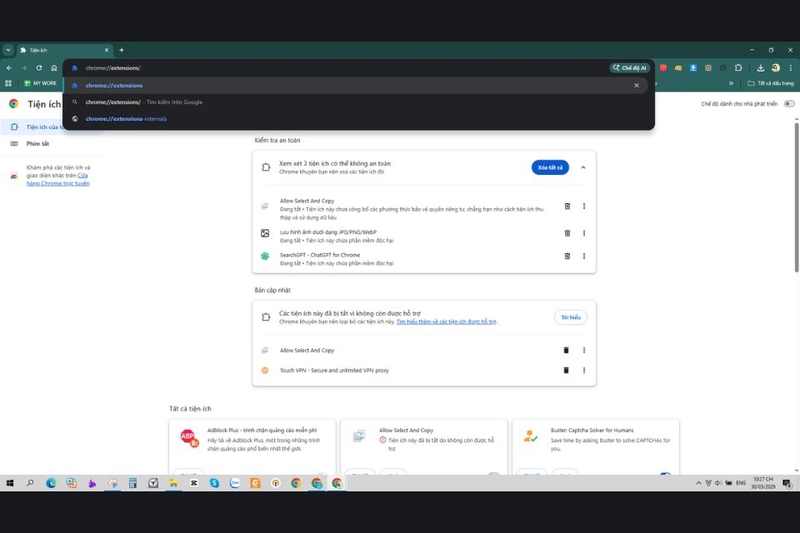Open the Adblock Plus extension card icon
The image size is (800, 533).
pos(189,438)
